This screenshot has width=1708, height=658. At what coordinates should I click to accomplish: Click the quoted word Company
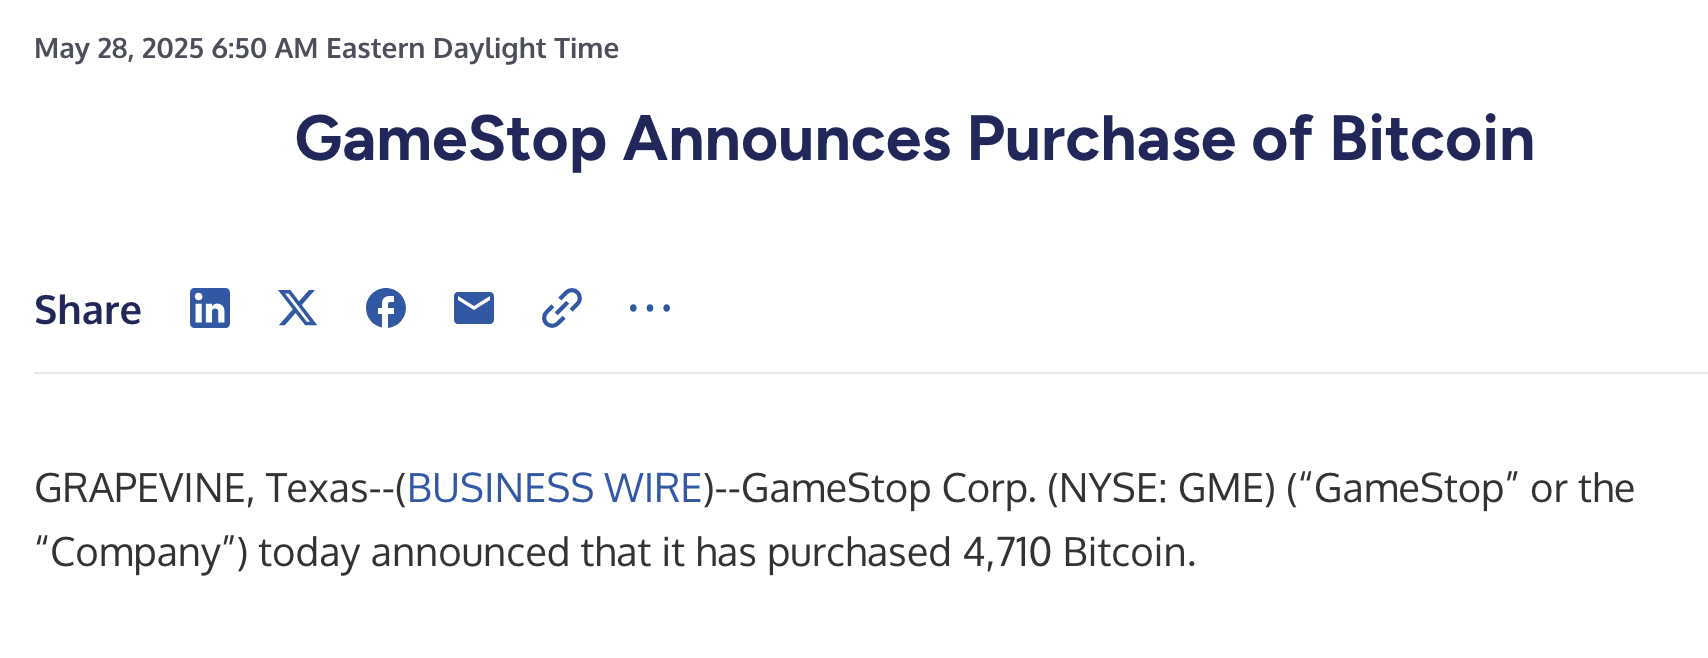pyautogui.click(x=134, y=552)
